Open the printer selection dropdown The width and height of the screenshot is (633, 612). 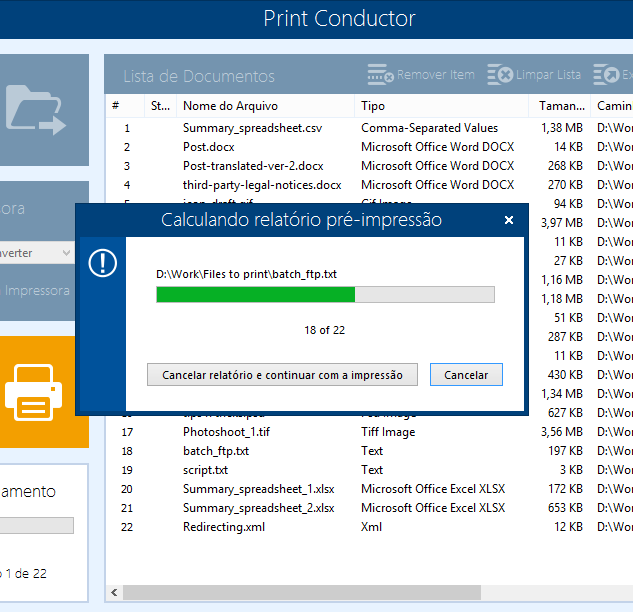click(x=37, y=253)
